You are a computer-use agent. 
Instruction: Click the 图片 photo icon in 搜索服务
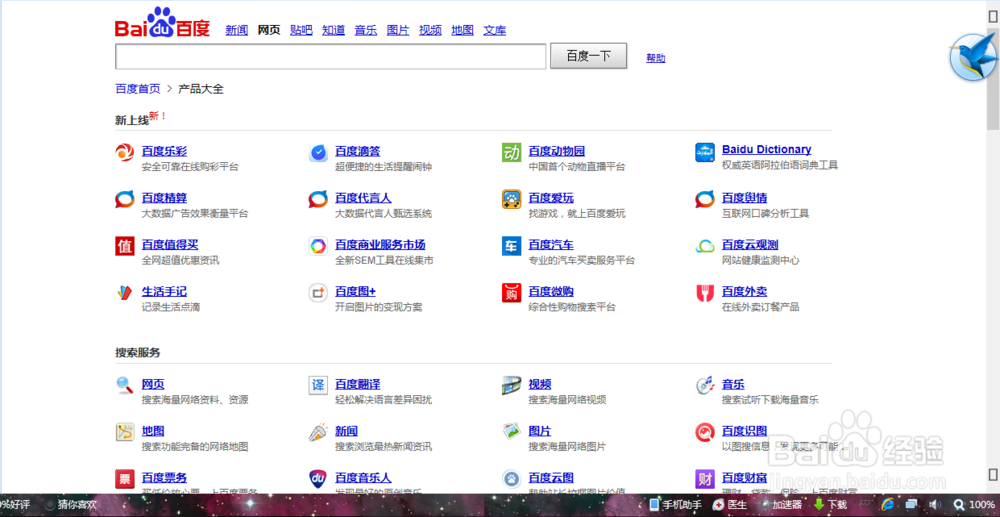[511, 432]
